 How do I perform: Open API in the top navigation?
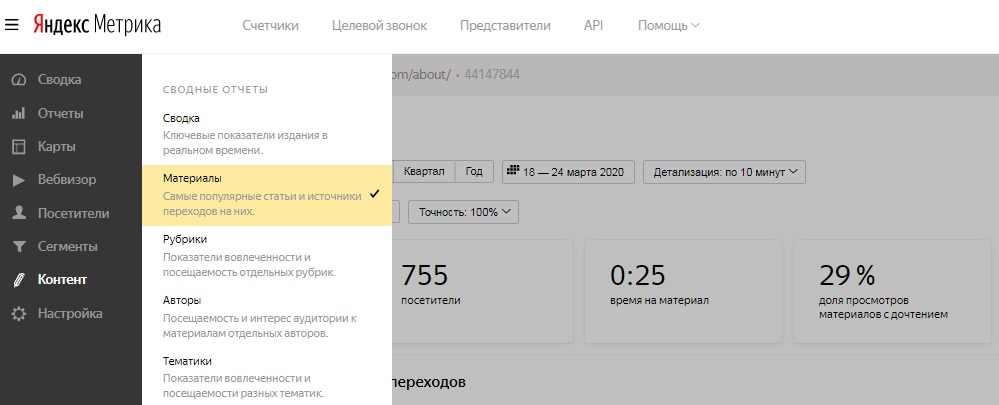tap(593, 25)
